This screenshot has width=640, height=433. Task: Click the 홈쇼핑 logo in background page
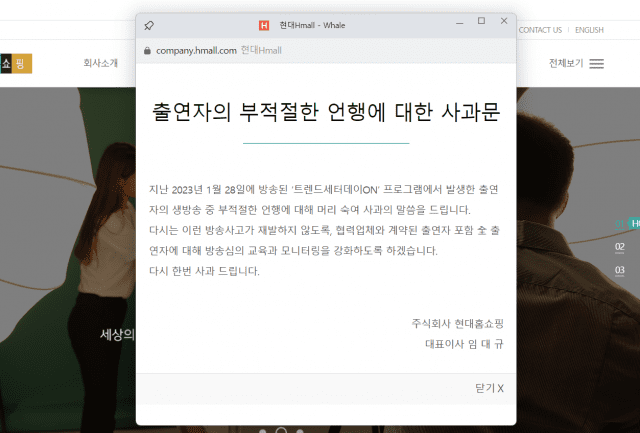[16, 64]
